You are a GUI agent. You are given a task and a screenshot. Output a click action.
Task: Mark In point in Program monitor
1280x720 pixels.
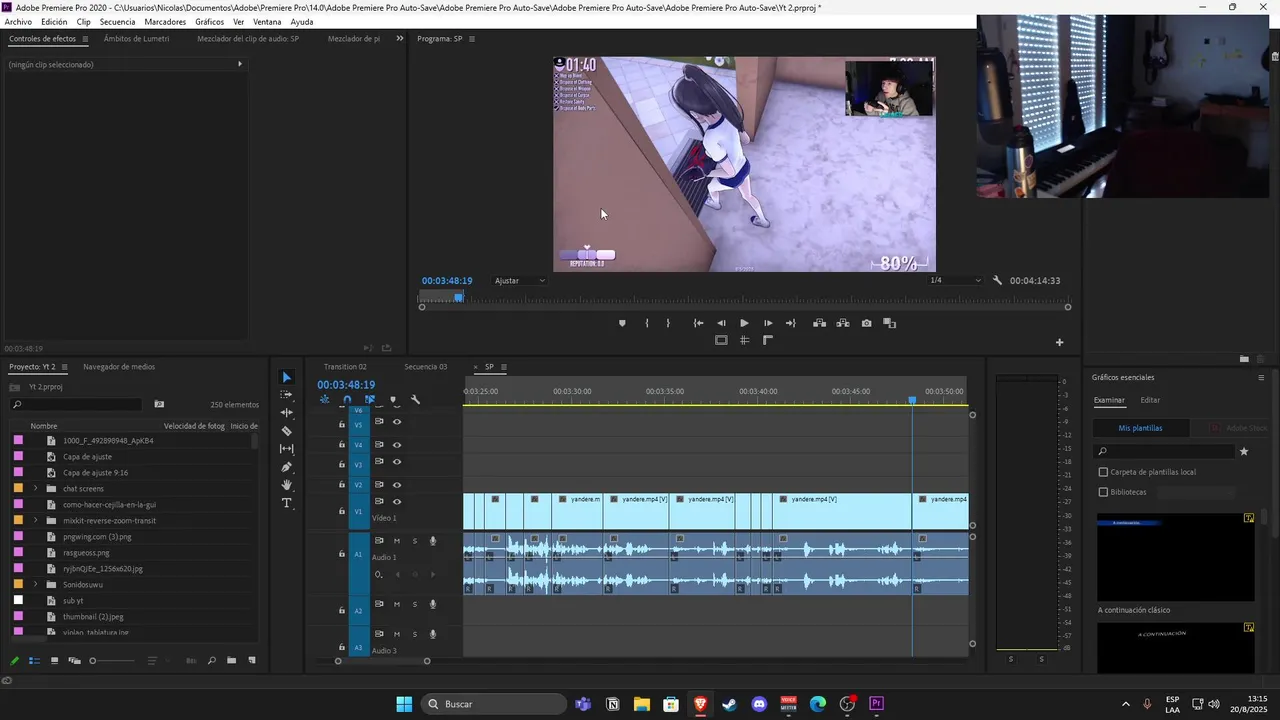pyautogui.click(x=647, y=323)
